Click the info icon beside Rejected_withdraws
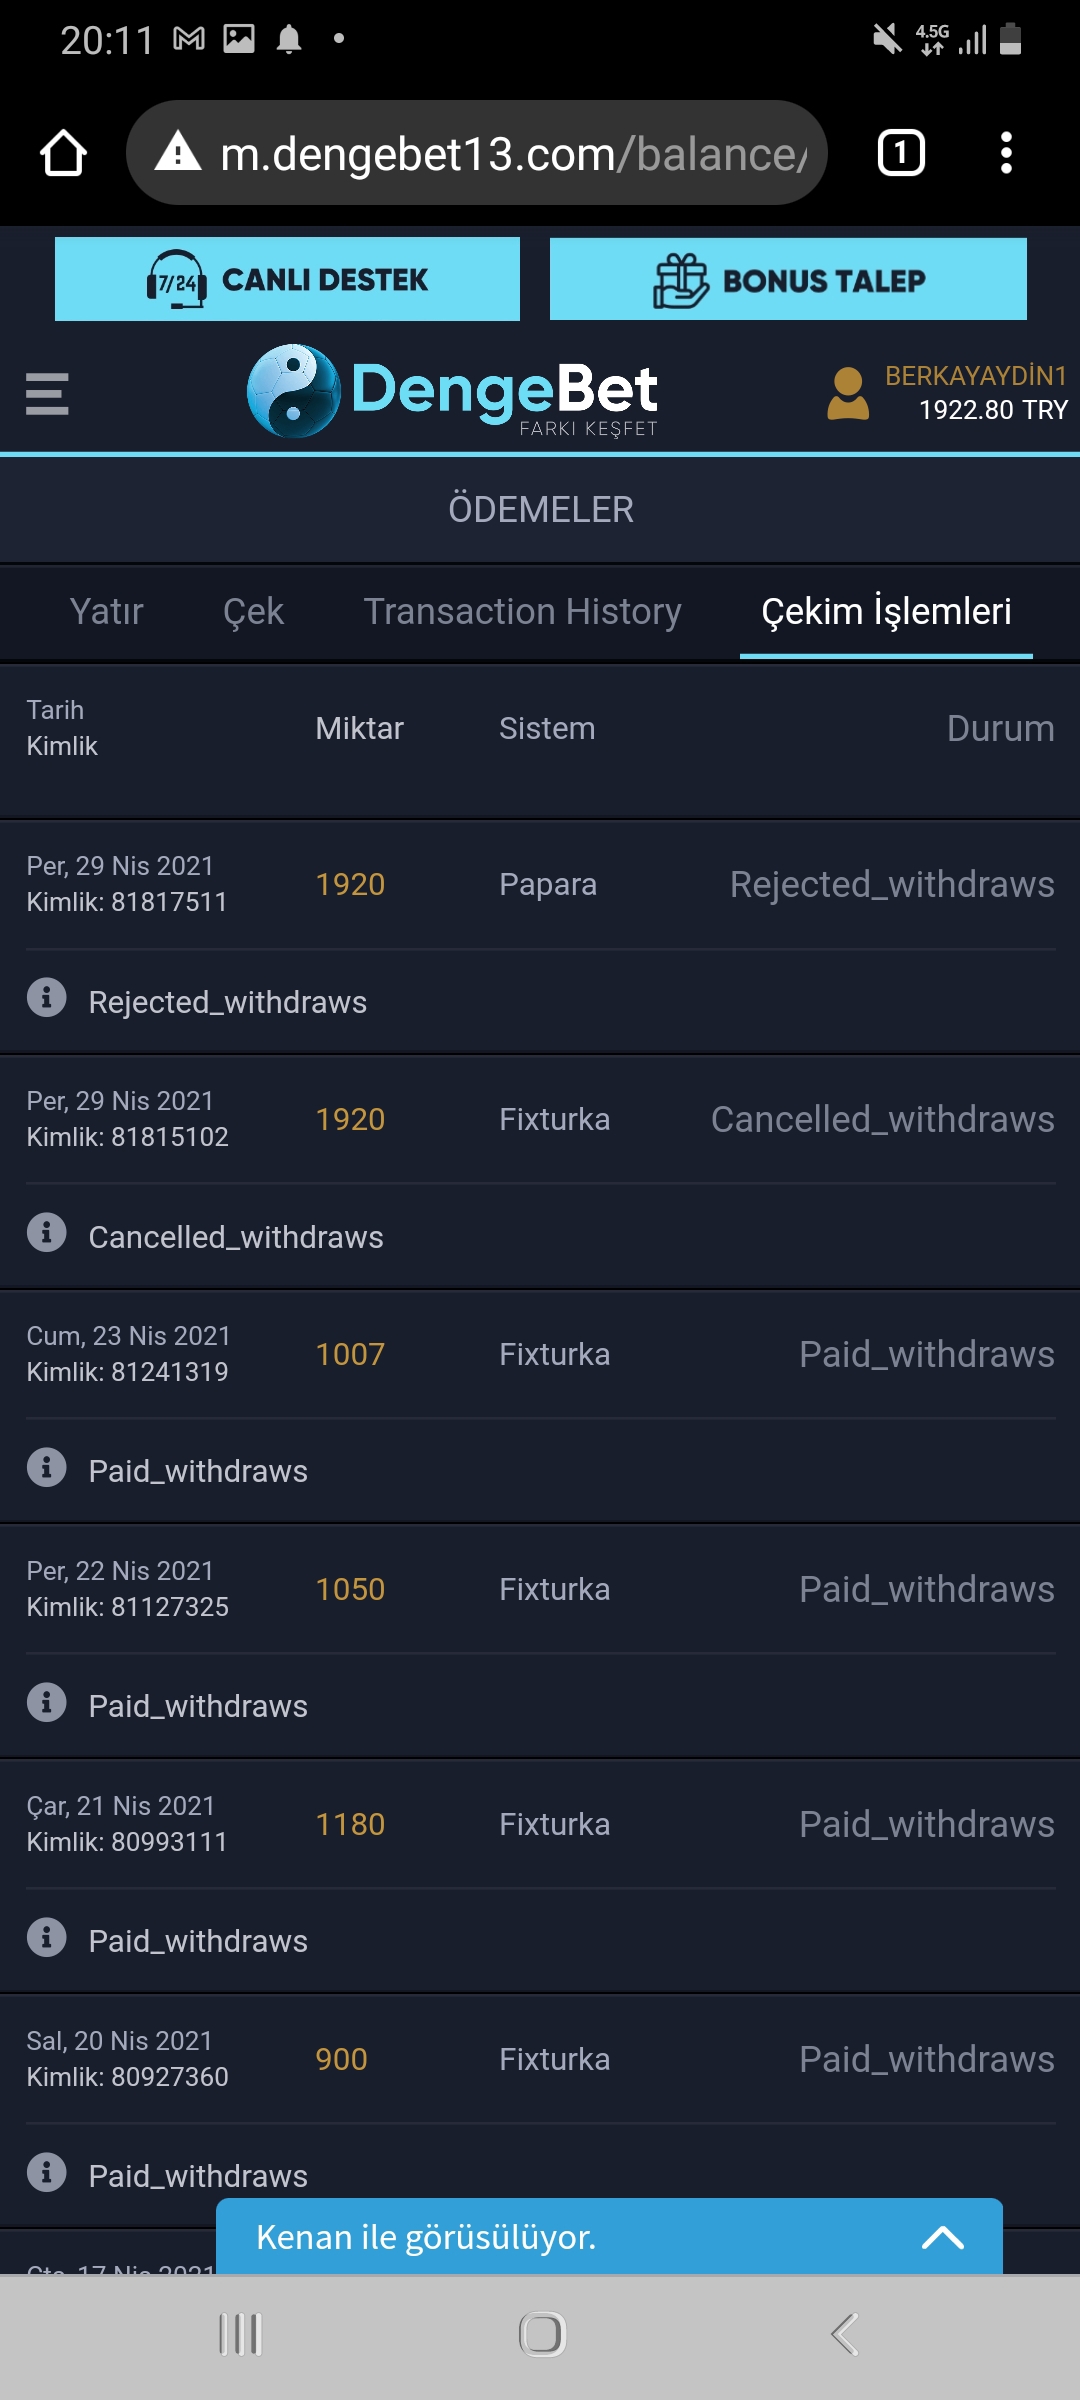The width and height of the screenshot is (1080, 2400). tap(47, 998)
